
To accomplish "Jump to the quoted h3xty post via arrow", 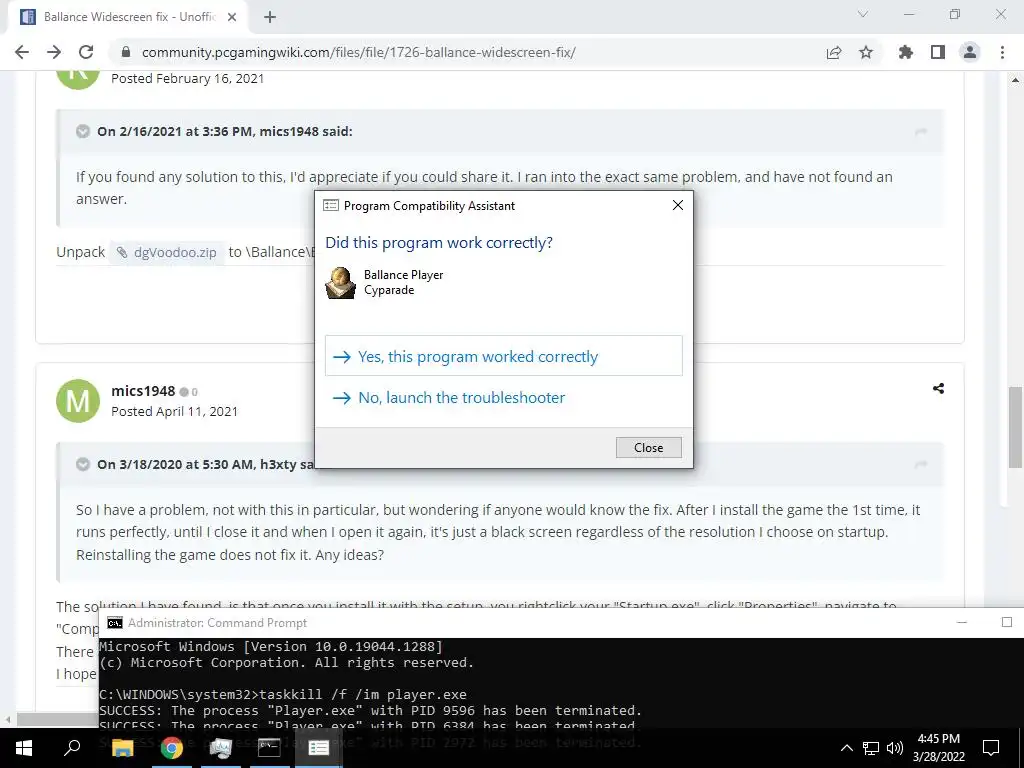I will click(921, 464).
